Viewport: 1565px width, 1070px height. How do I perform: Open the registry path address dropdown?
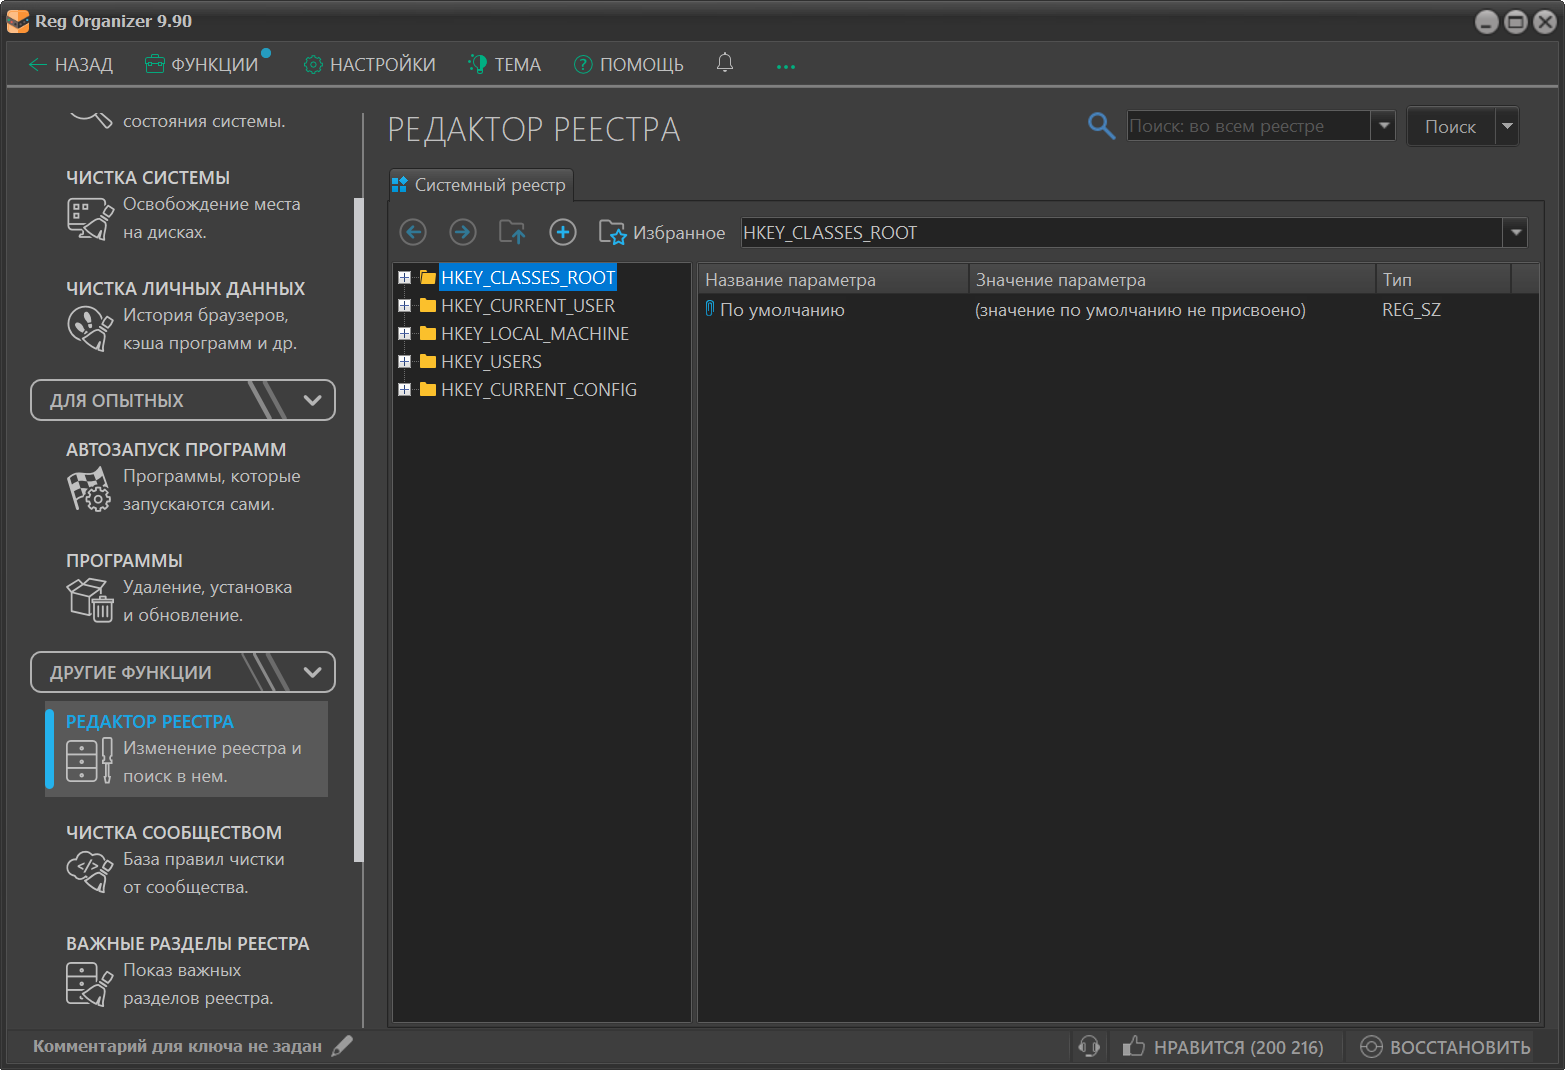[x=1515, y=232]
